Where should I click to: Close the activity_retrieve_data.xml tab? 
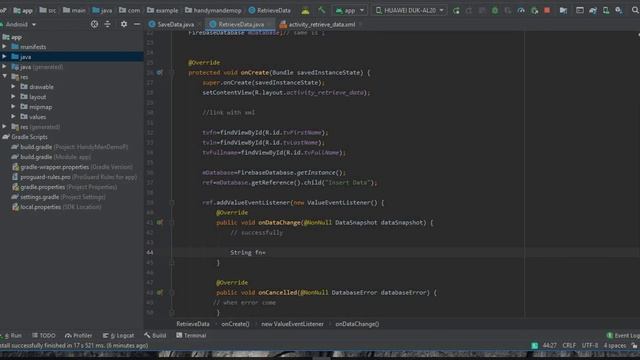(361, 24)
